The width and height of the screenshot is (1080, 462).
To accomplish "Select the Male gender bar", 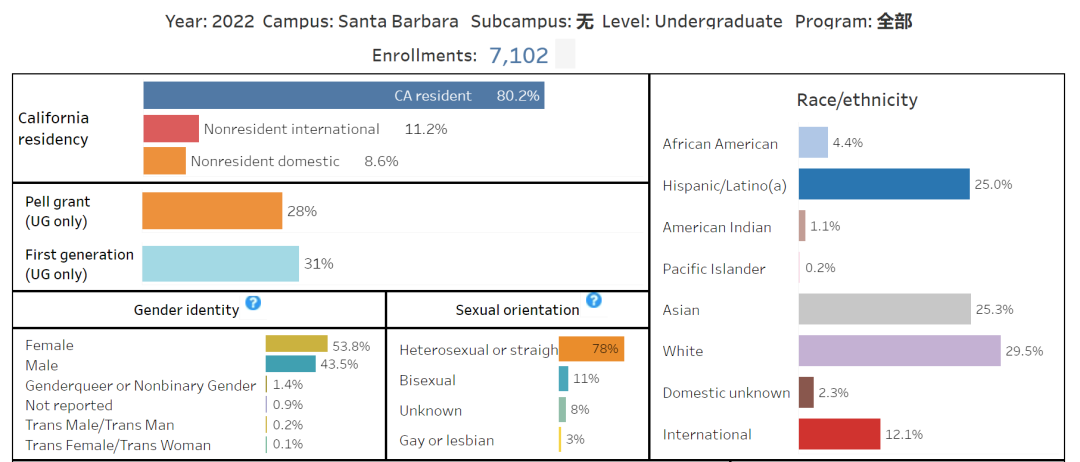I will [291, 364].
